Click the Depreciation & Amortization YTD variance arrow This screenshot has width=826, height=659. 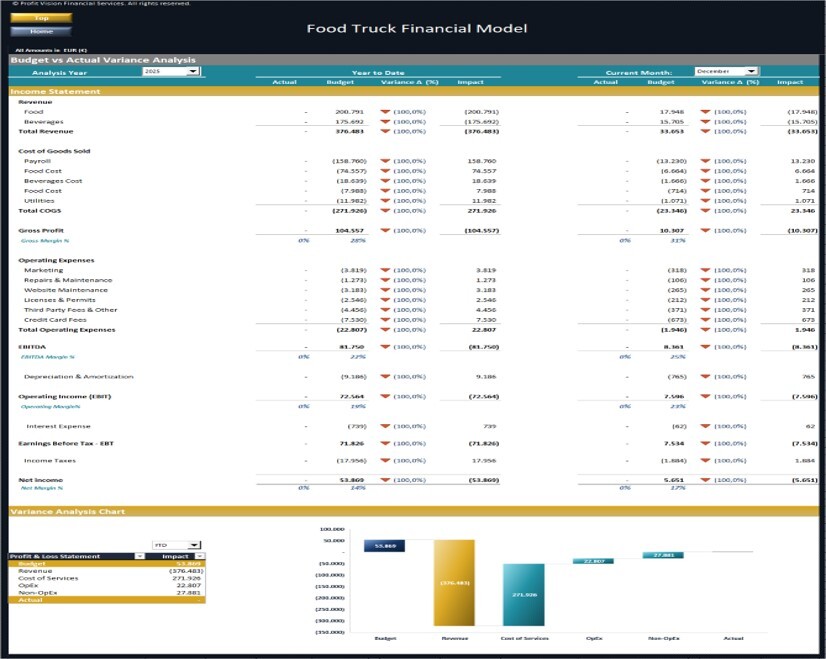(385, 377)
